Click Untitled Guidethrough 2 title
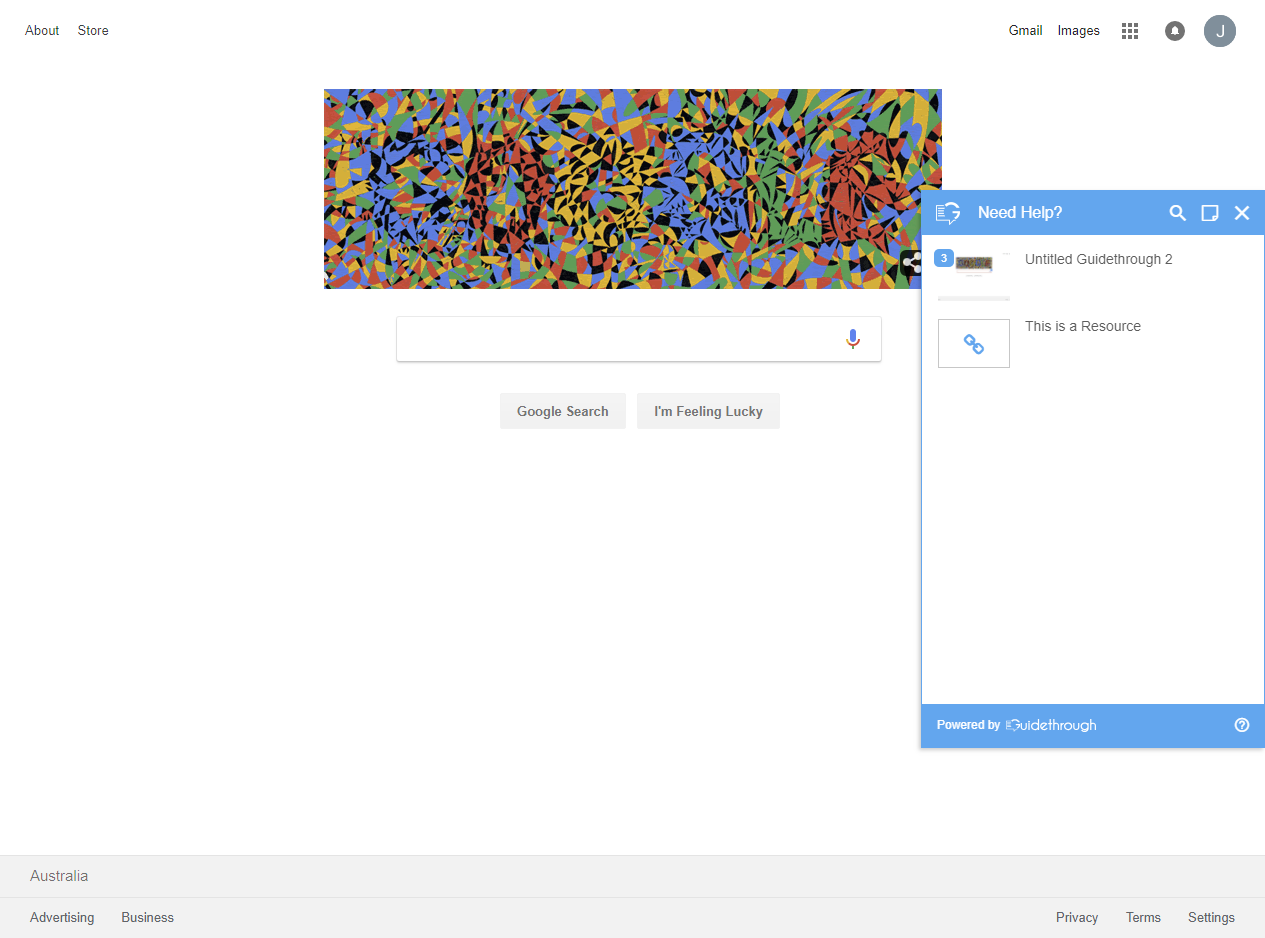 pyautogui.click(x=1099, y=259)
